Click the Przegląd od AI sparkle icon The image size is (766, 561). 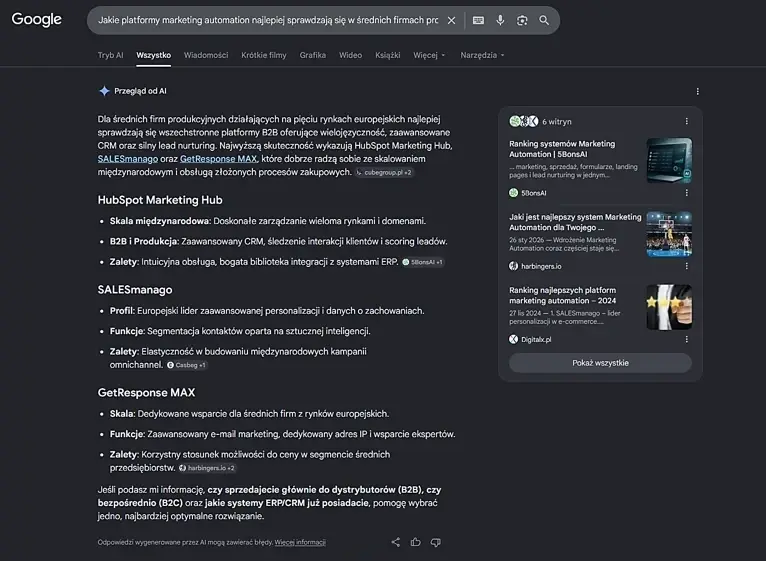tap(104, 91)
